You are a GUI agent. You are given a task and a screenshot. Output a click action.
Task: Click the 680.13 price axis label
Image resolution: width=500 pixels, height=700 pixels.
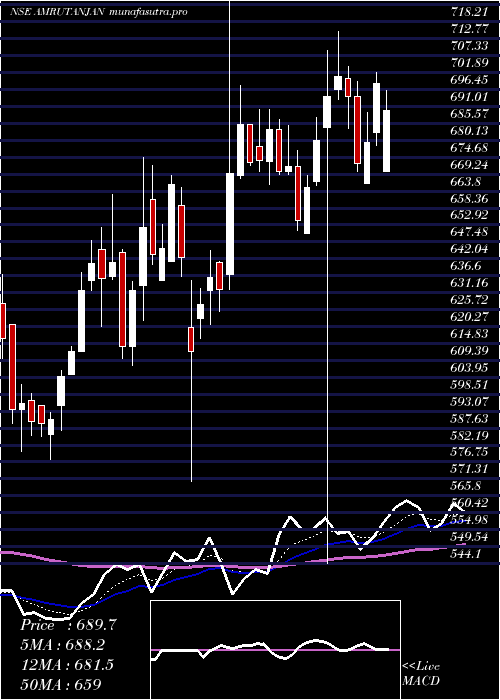click(x=470, y=131)
